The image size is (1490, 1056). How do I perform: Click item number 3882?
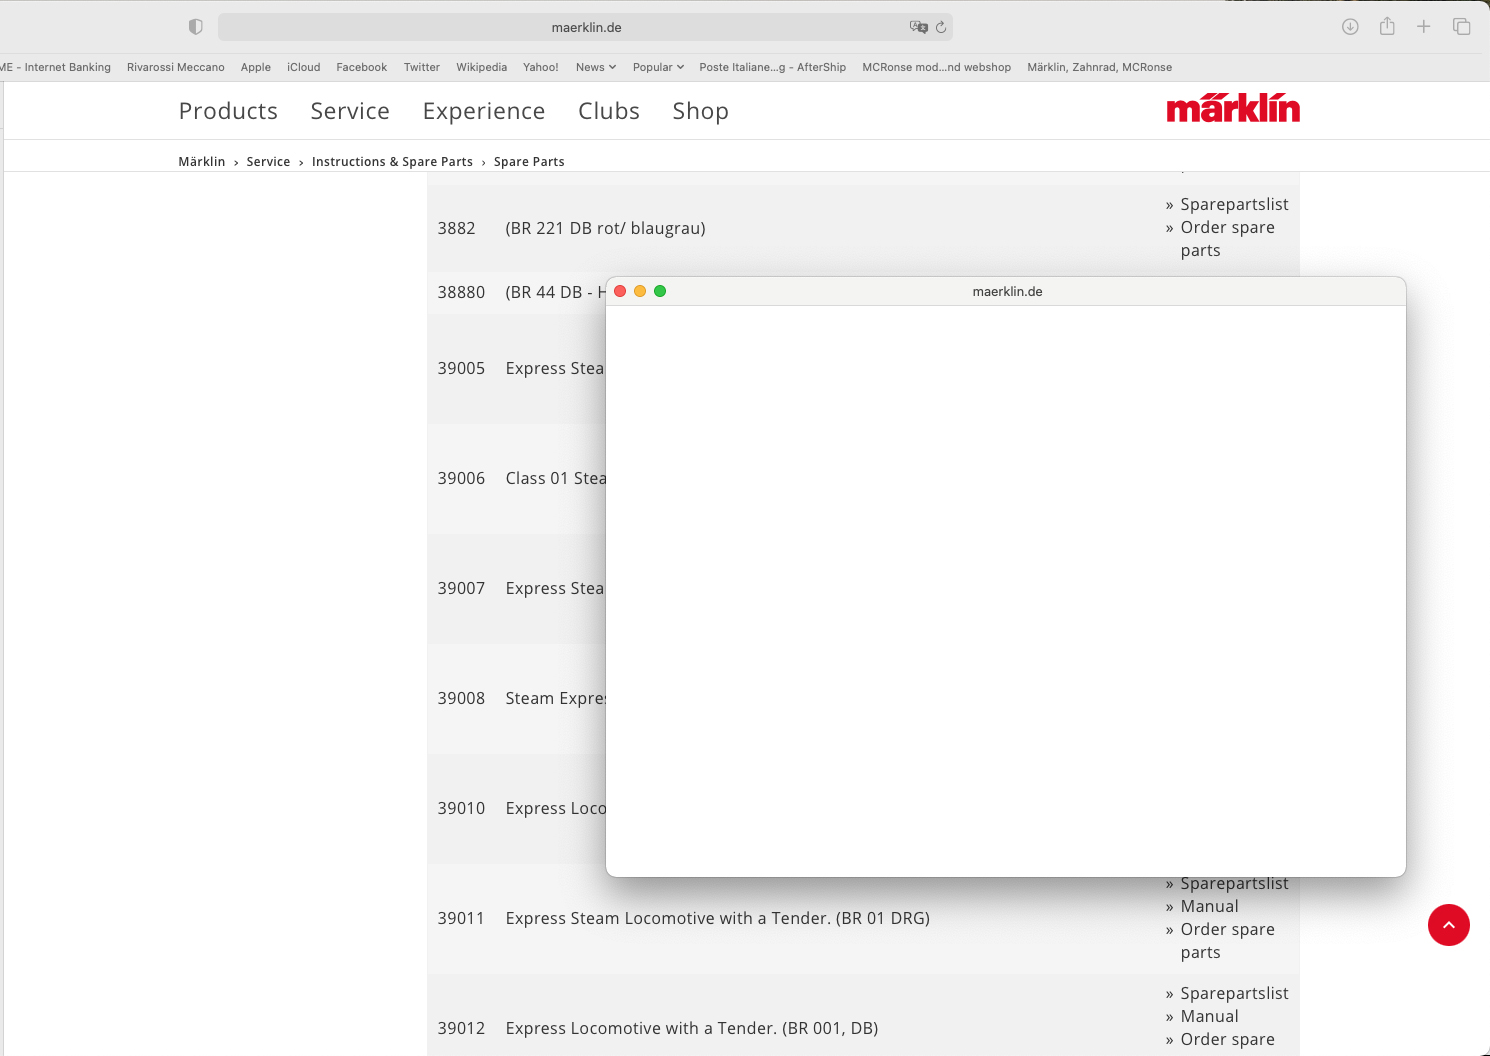[x=456, y=228]
